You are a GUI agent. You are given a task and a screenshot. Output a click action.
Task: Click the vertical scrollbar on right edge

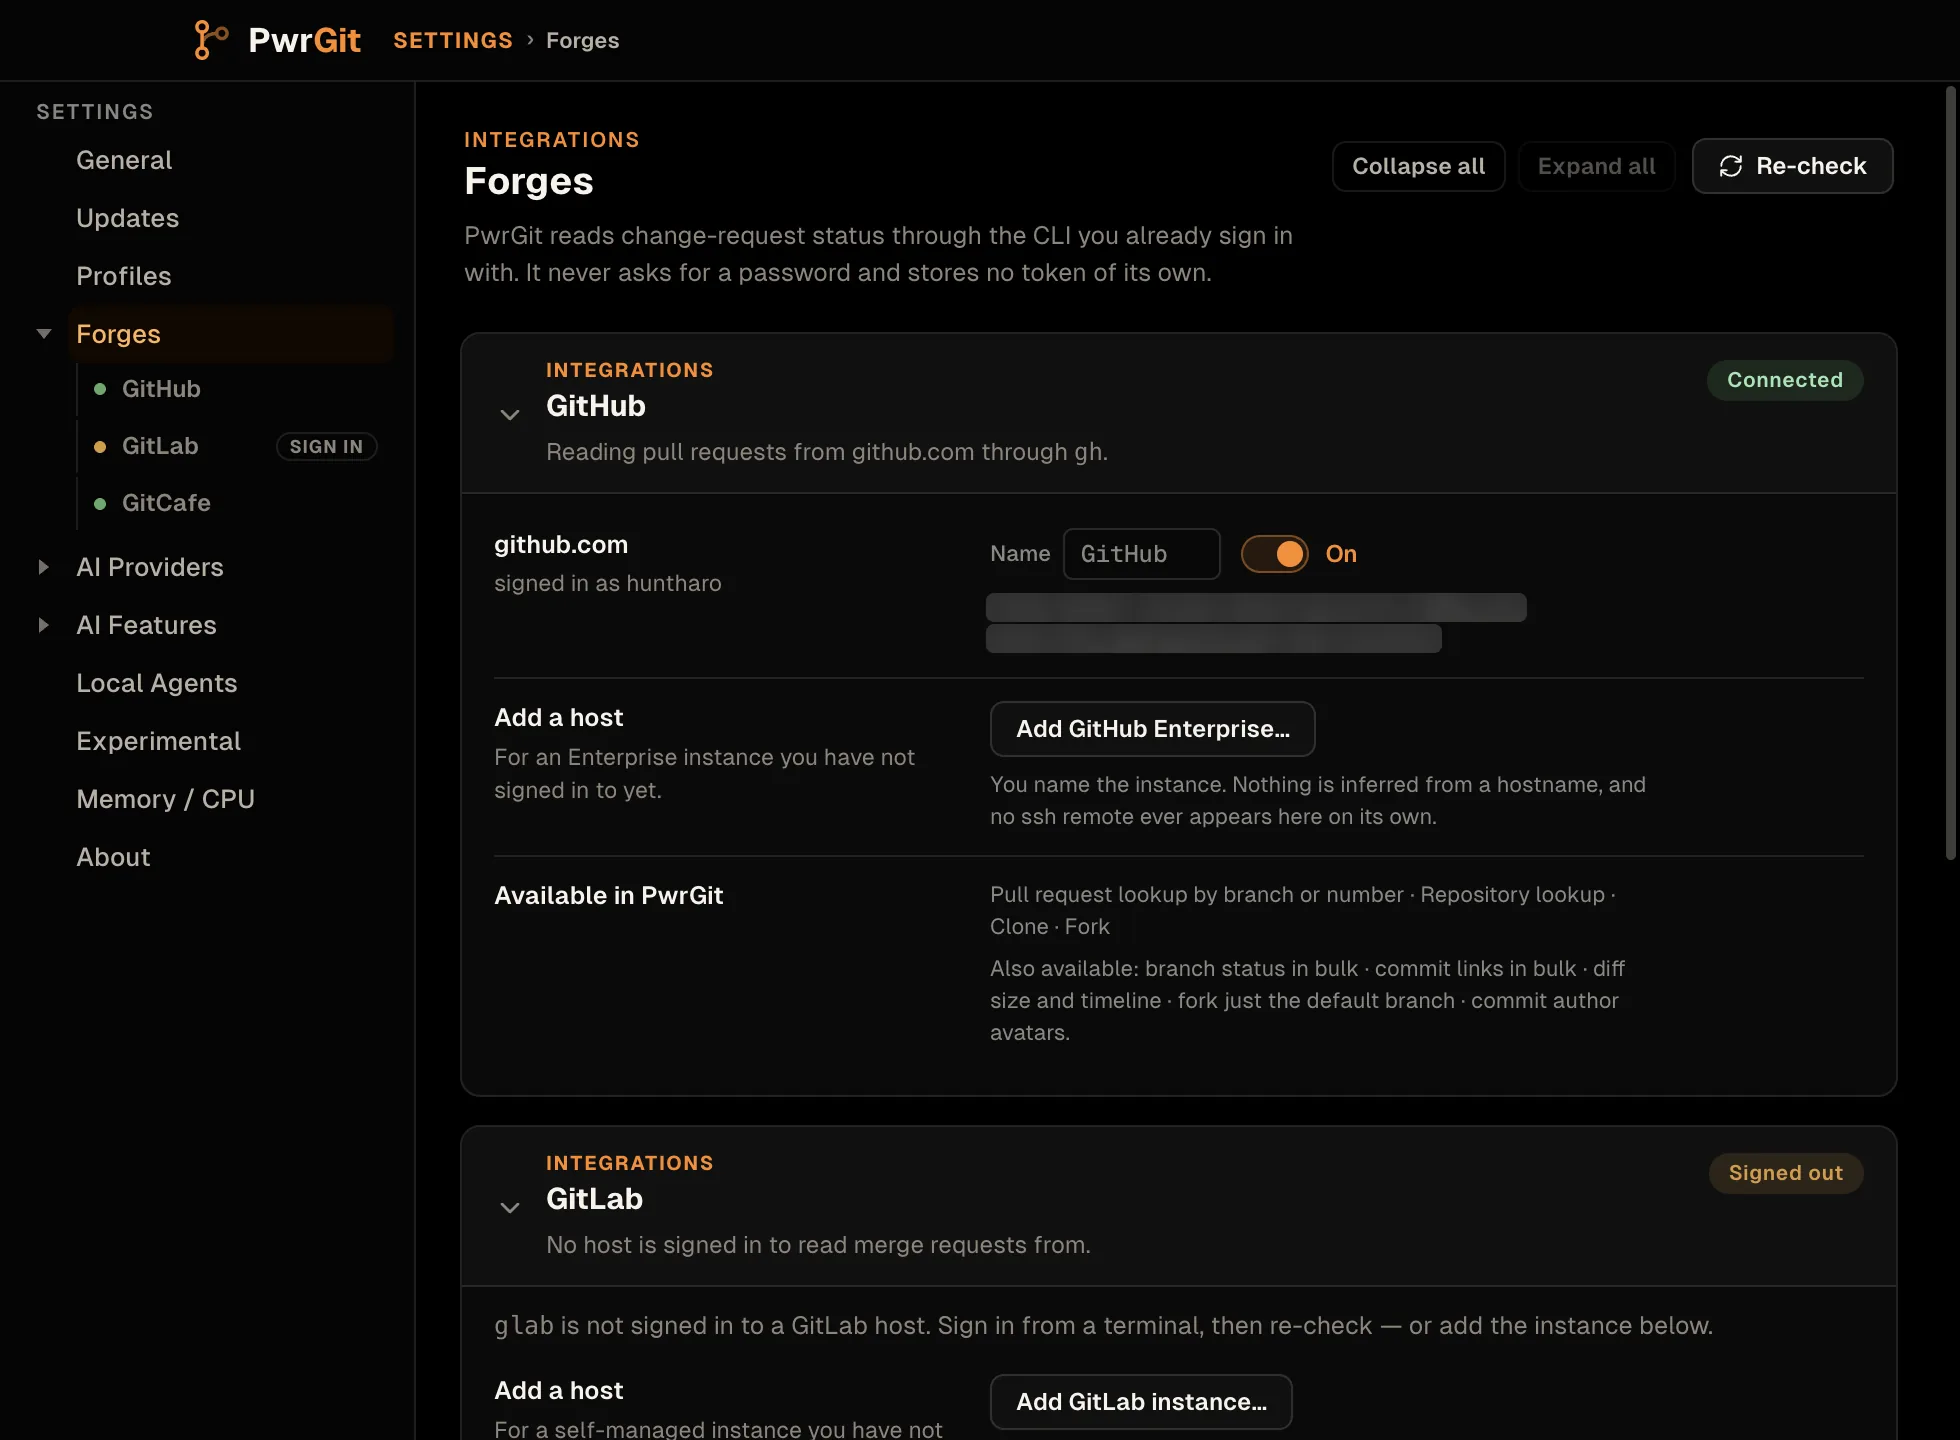(x=1950, y=472)
